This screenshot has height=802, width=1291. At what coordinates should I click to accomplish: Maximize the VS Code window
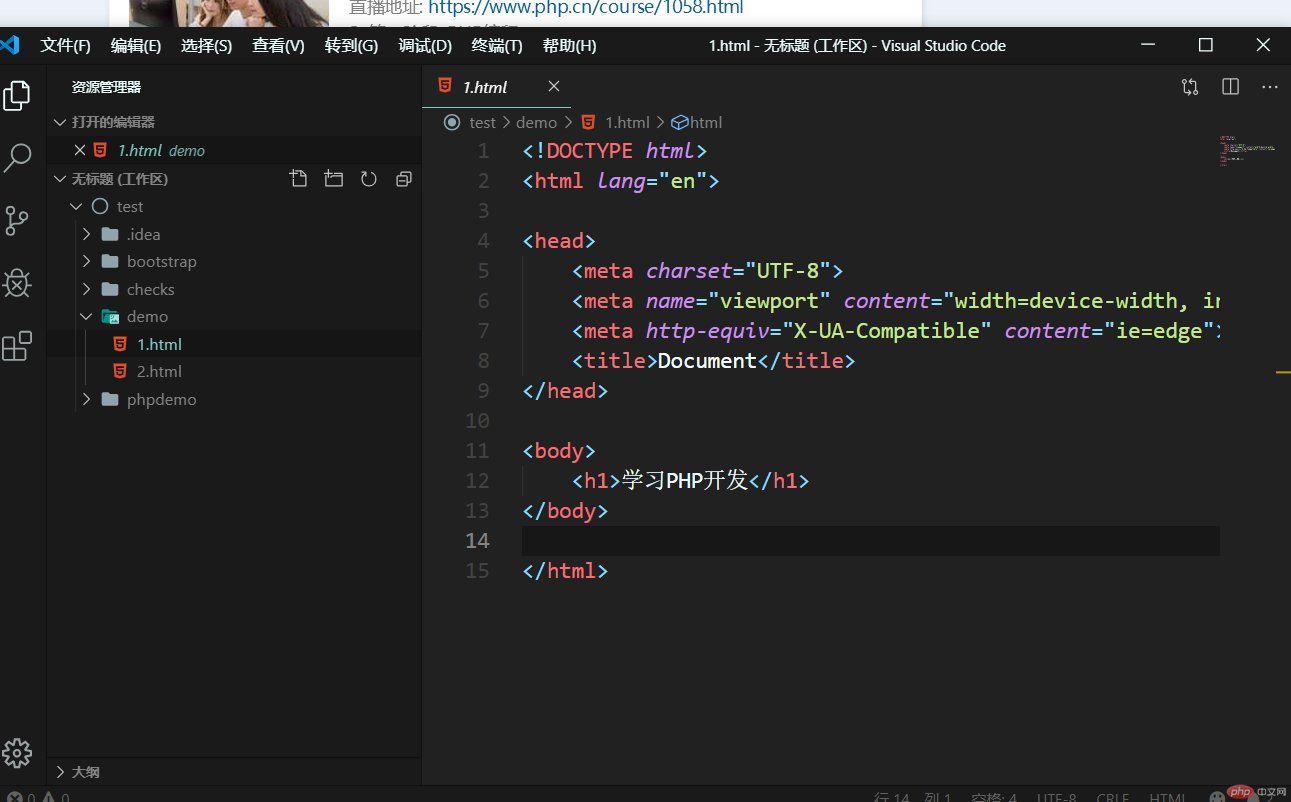(x=1206, y=45)
